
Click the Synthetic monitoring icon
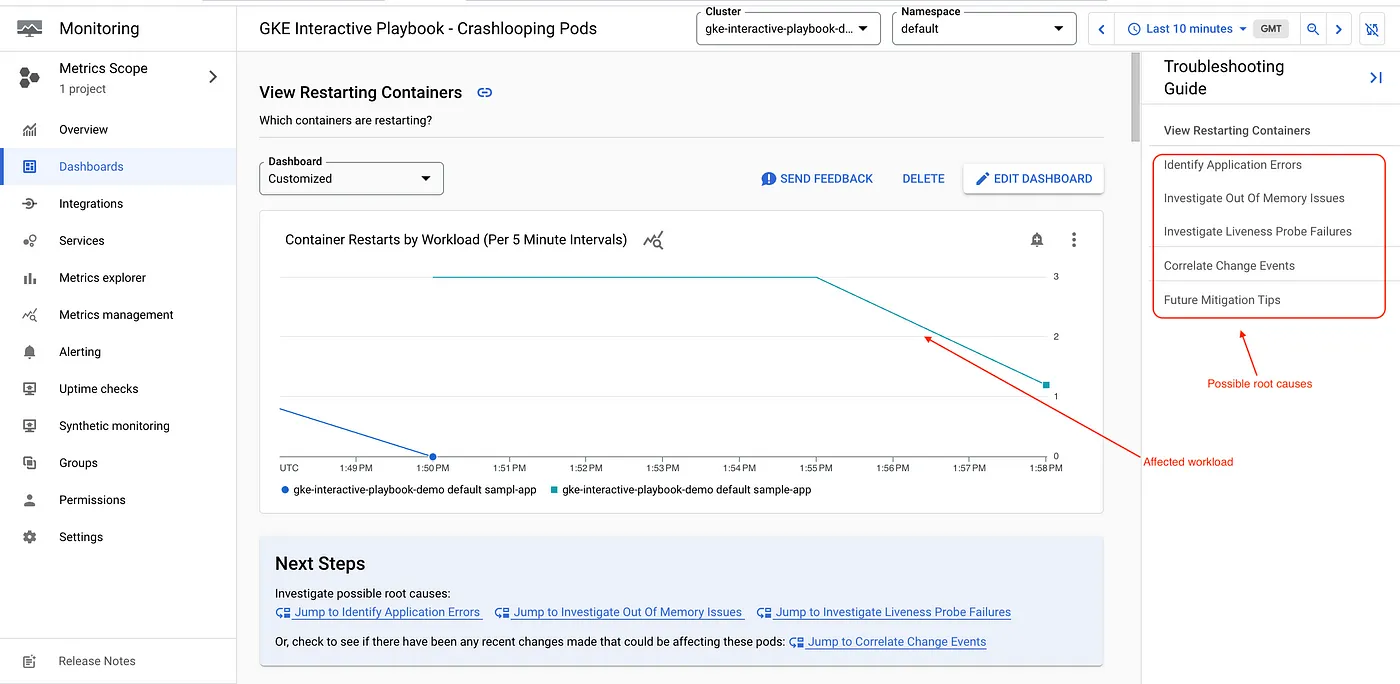click(x=30, y=426)
